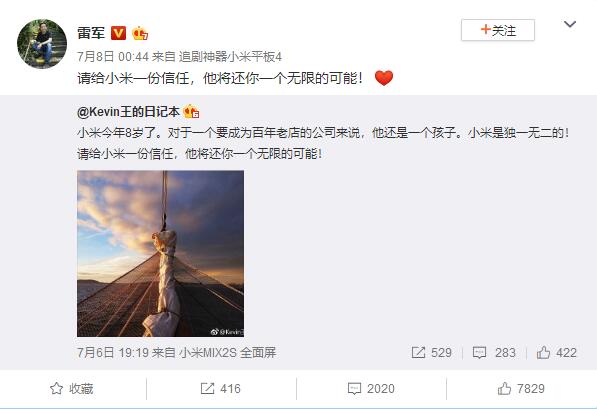Open the 雷军 username link
Image resolution: width=597 pixels, height=409 pixels.
pos(91,33)
